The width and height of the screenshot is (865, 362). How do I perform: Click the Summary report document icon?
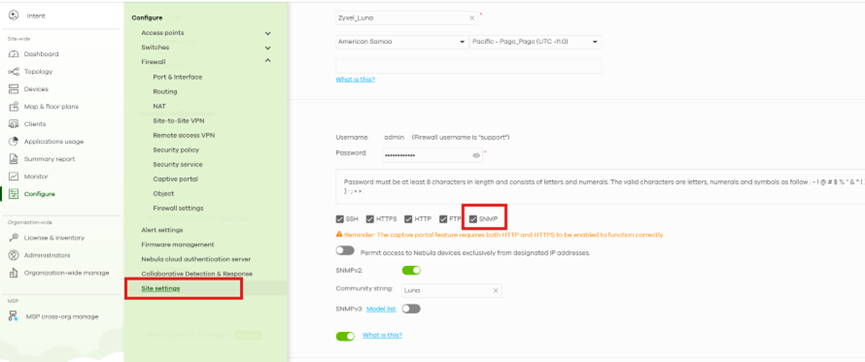(x=14, y=159)
